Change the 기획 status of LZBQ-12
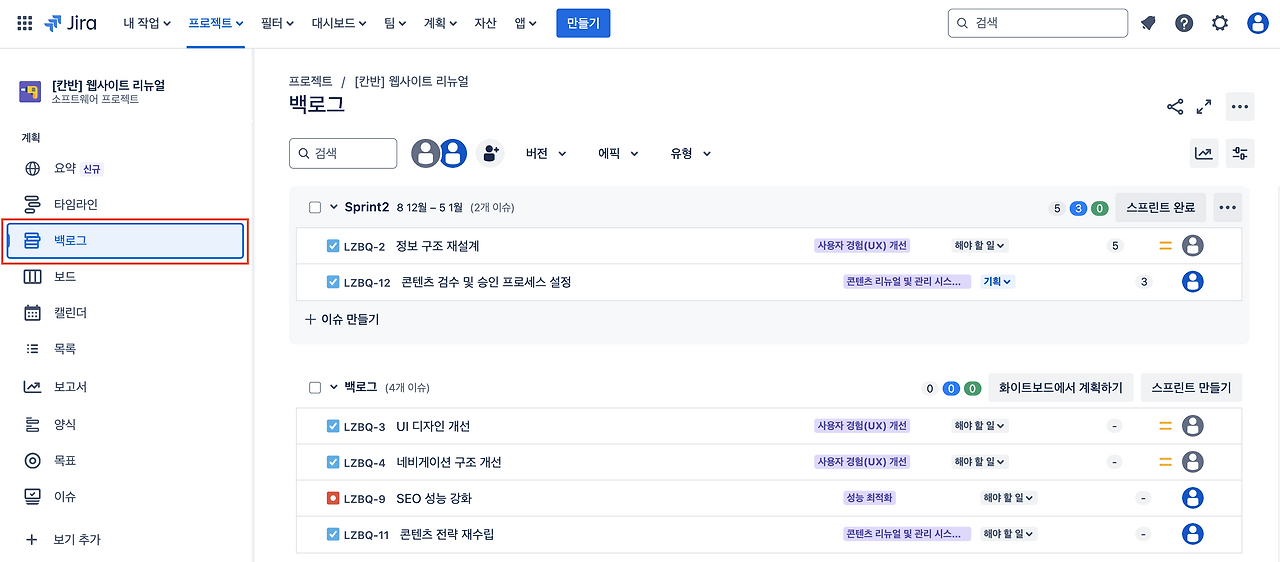 point(998,282)
